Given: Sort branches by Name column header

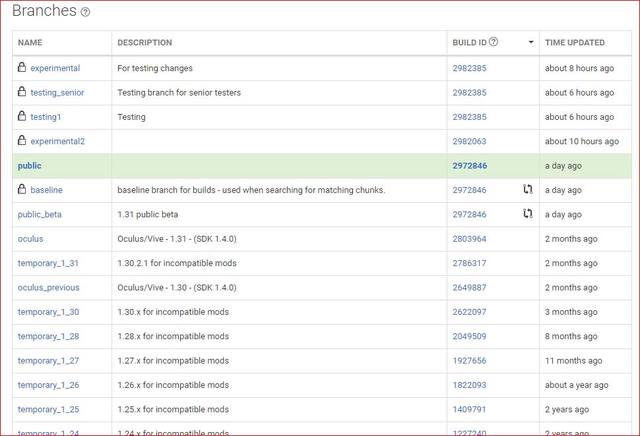Looking at the screenshot, I should coord(30,43).
